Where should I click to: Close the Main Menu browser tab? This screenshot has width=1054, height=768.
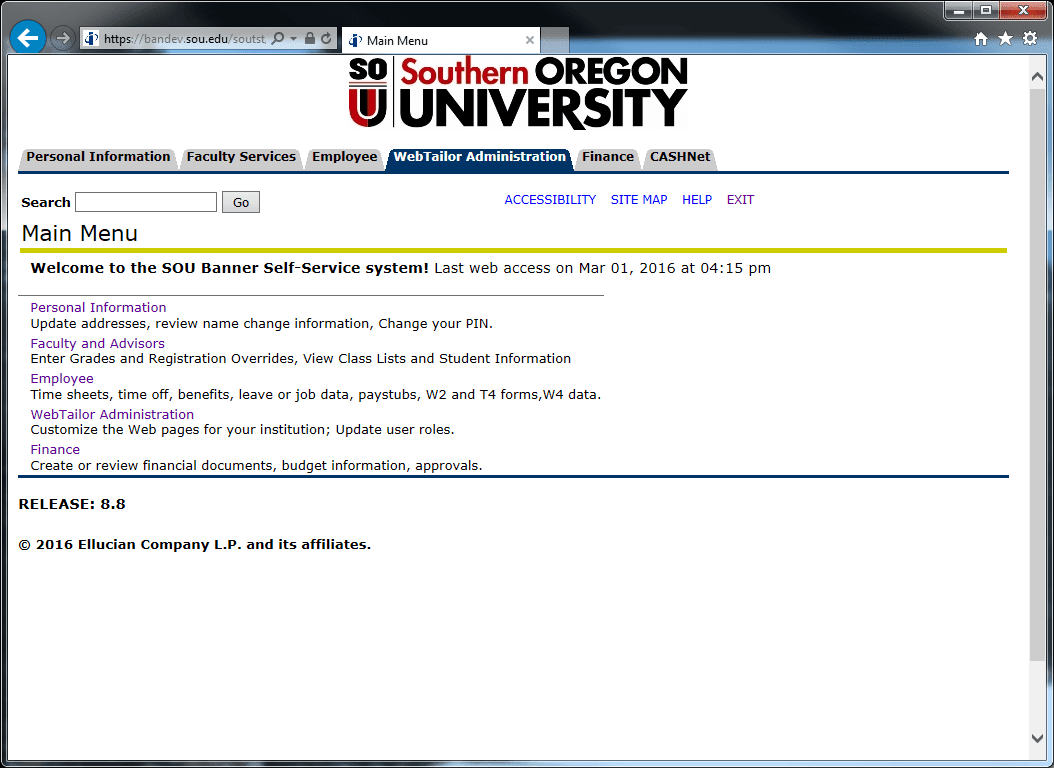point(530,41)
